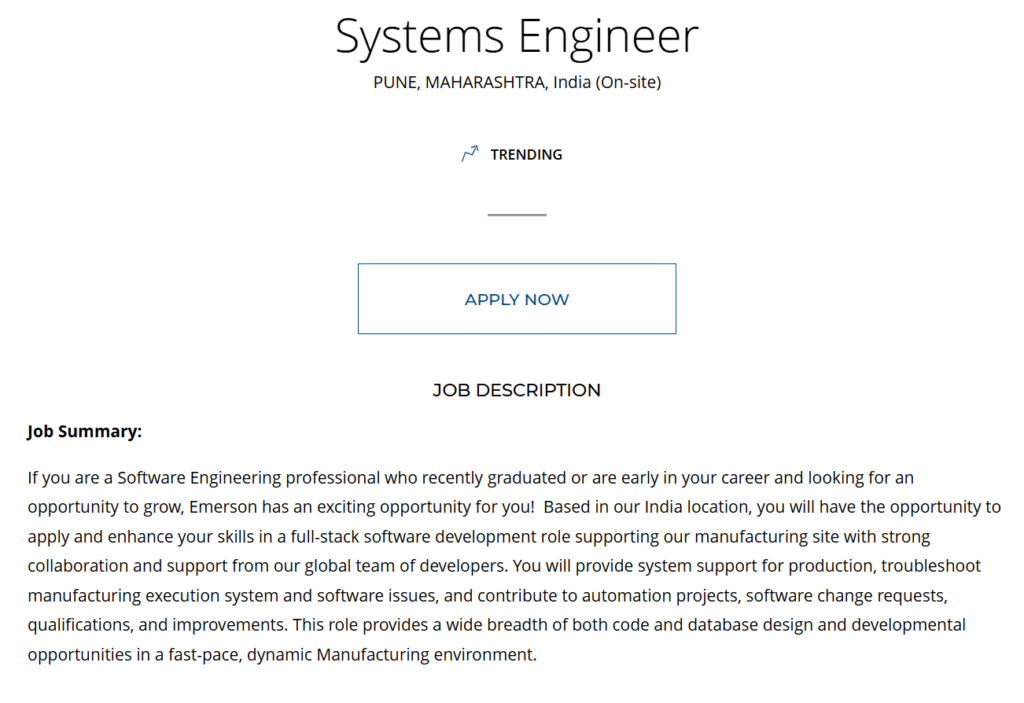Click the trending arrow chart icon
1024x703 pixels.
[x=470, y=154]
